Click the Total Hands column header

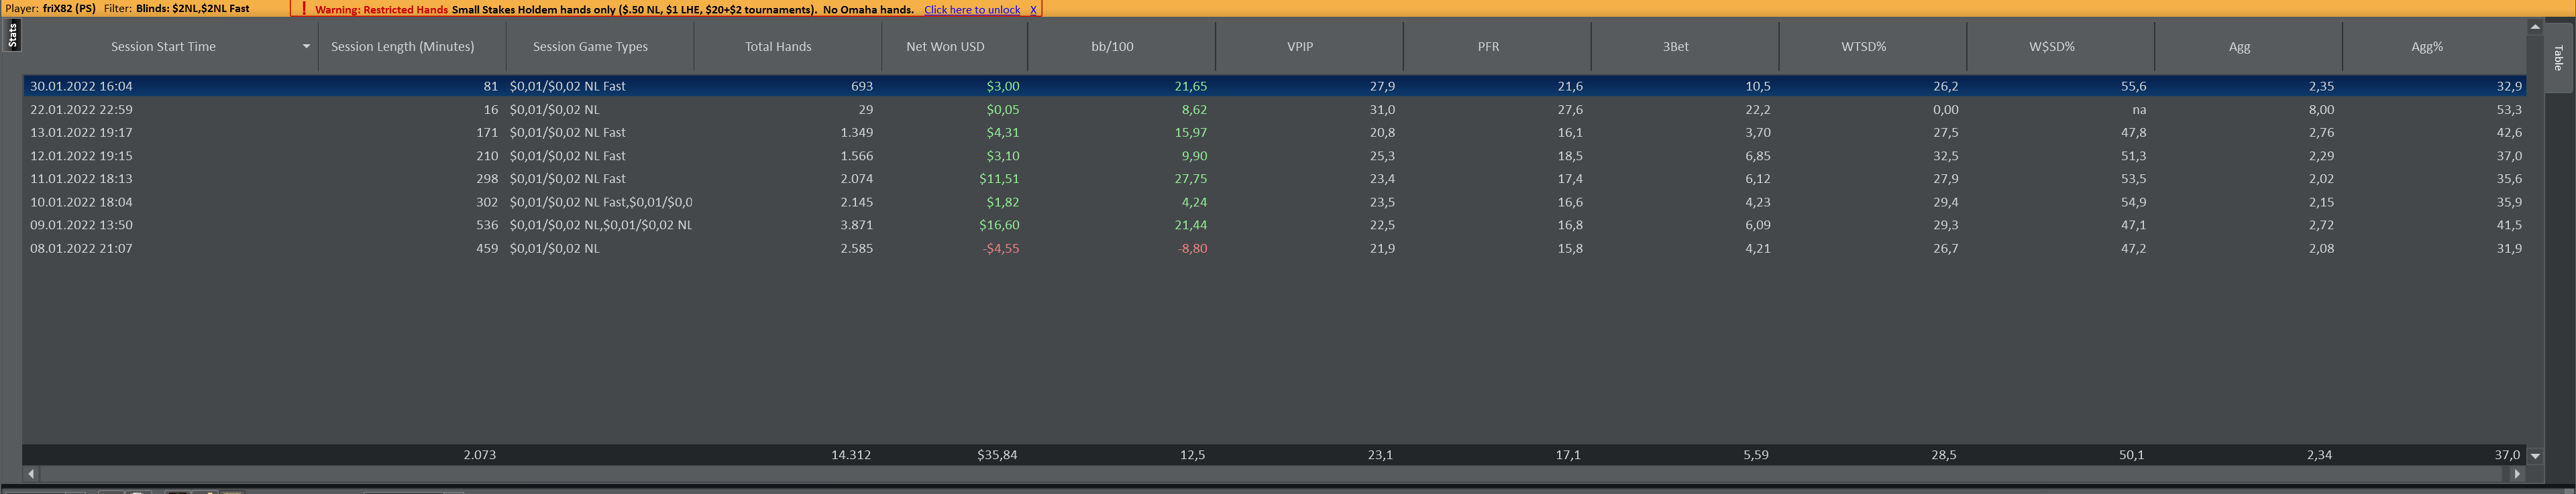(778, 46)
